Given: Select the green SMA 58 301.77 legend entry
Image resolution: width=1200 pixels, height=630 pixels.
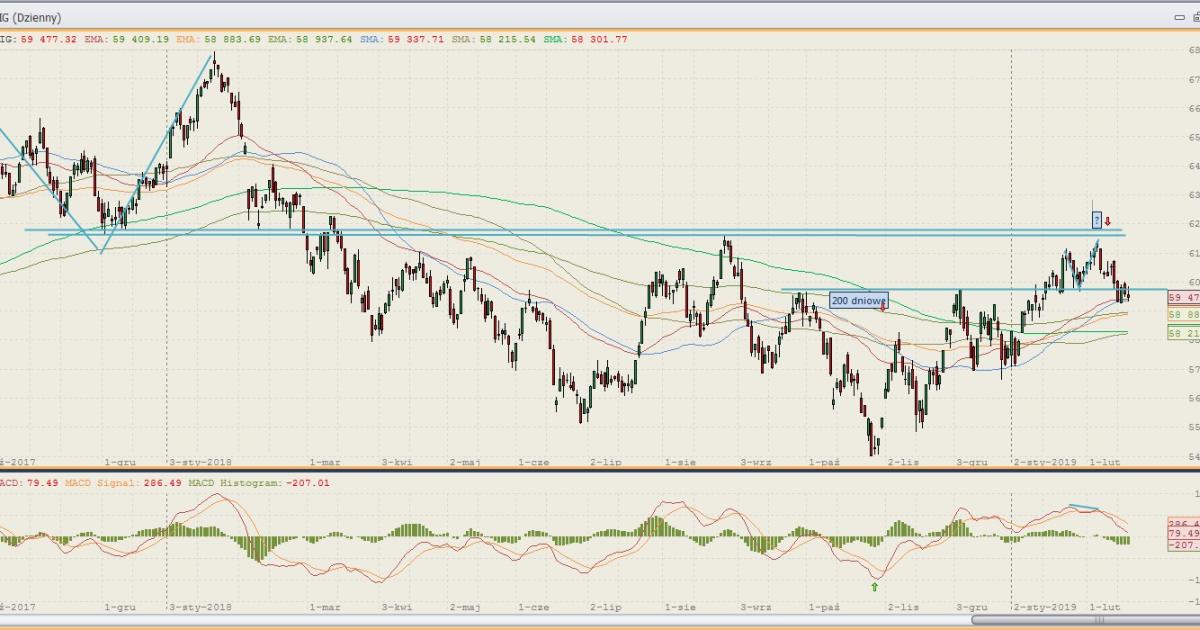Looking at the screenshot, I should (x=600, y=39).
